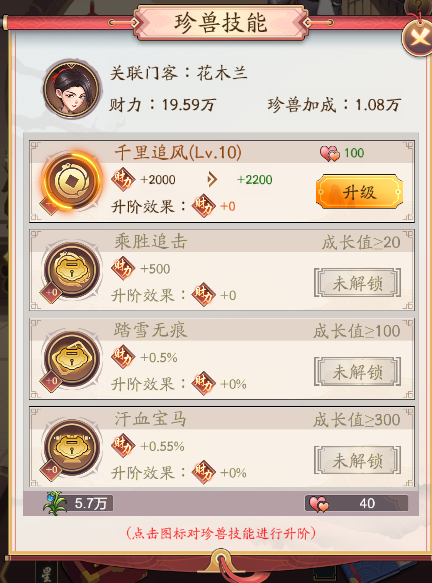This screenshot has width=432, height=583.
Task: Click 财力 icon beside +2000
Action: pyautogui.click(x=123, y=179)
